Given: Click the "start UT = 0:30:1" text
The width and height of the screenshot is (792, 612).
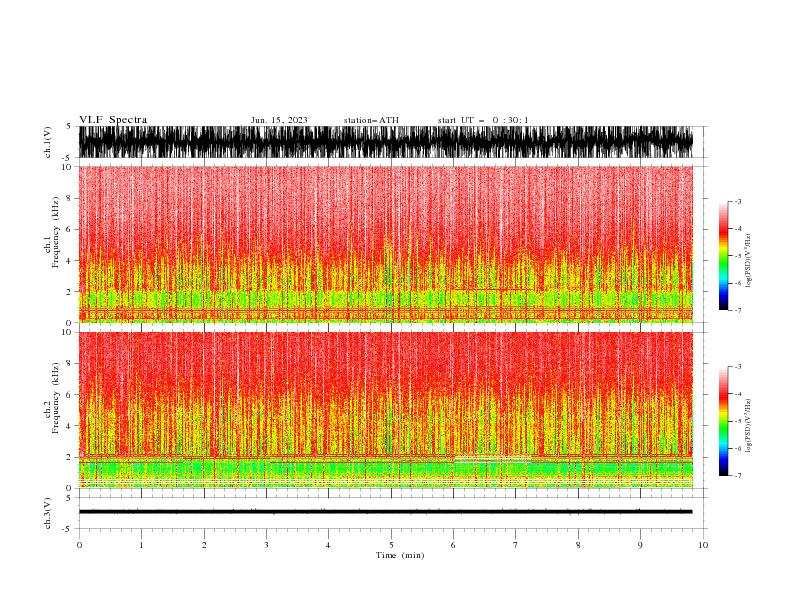Looking at the screenshot, I should (x=483, y=120).
